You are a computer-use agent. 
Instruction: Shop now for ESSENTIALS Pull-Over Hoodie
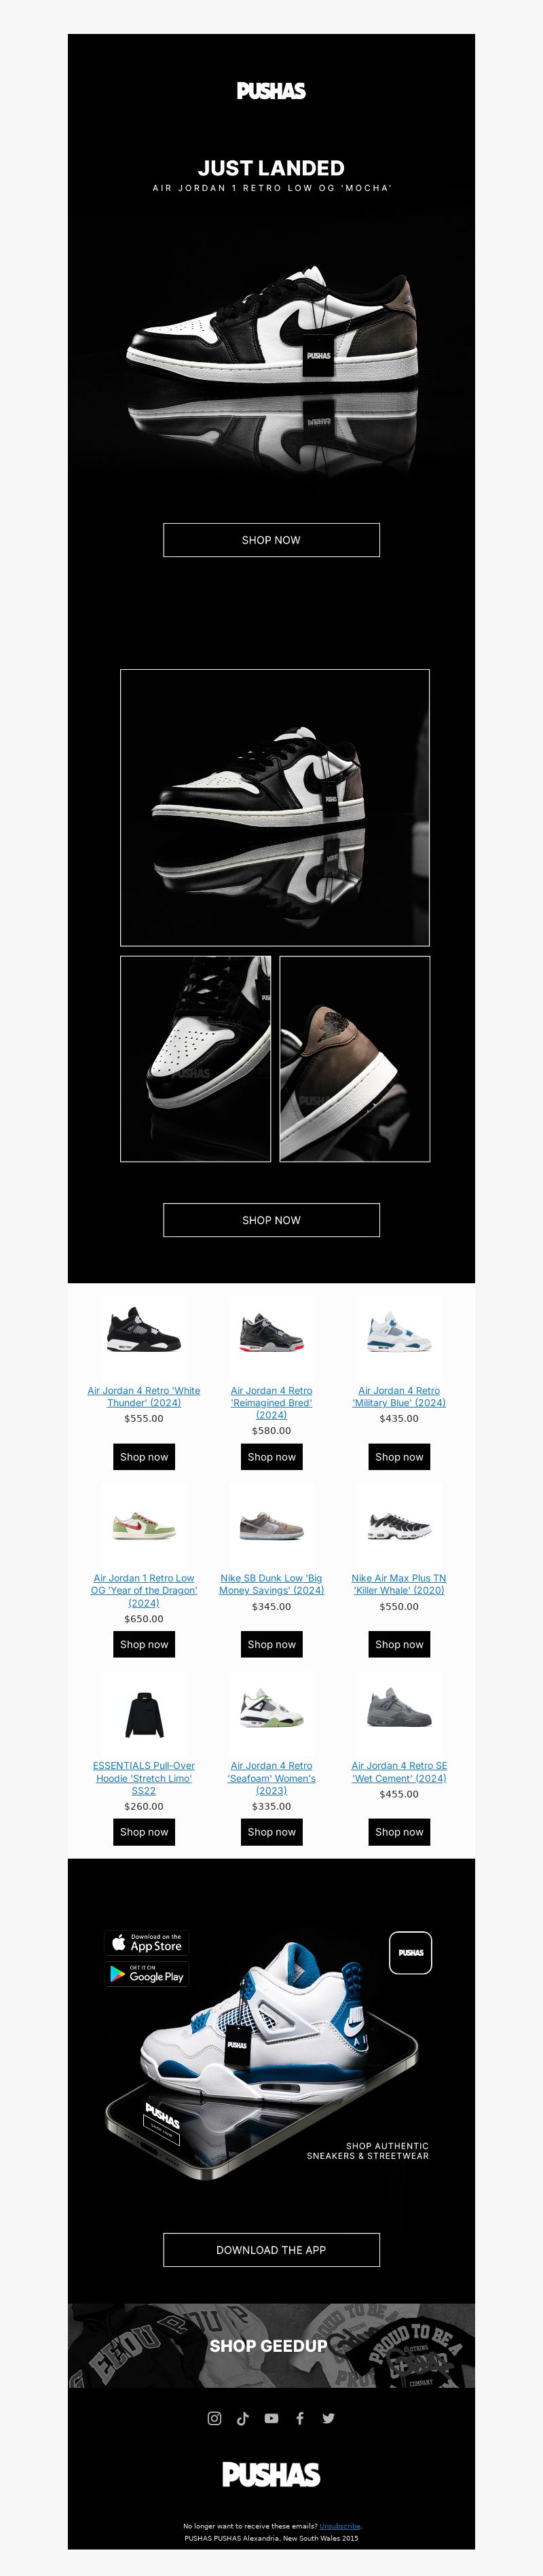tap(144, 1832)
